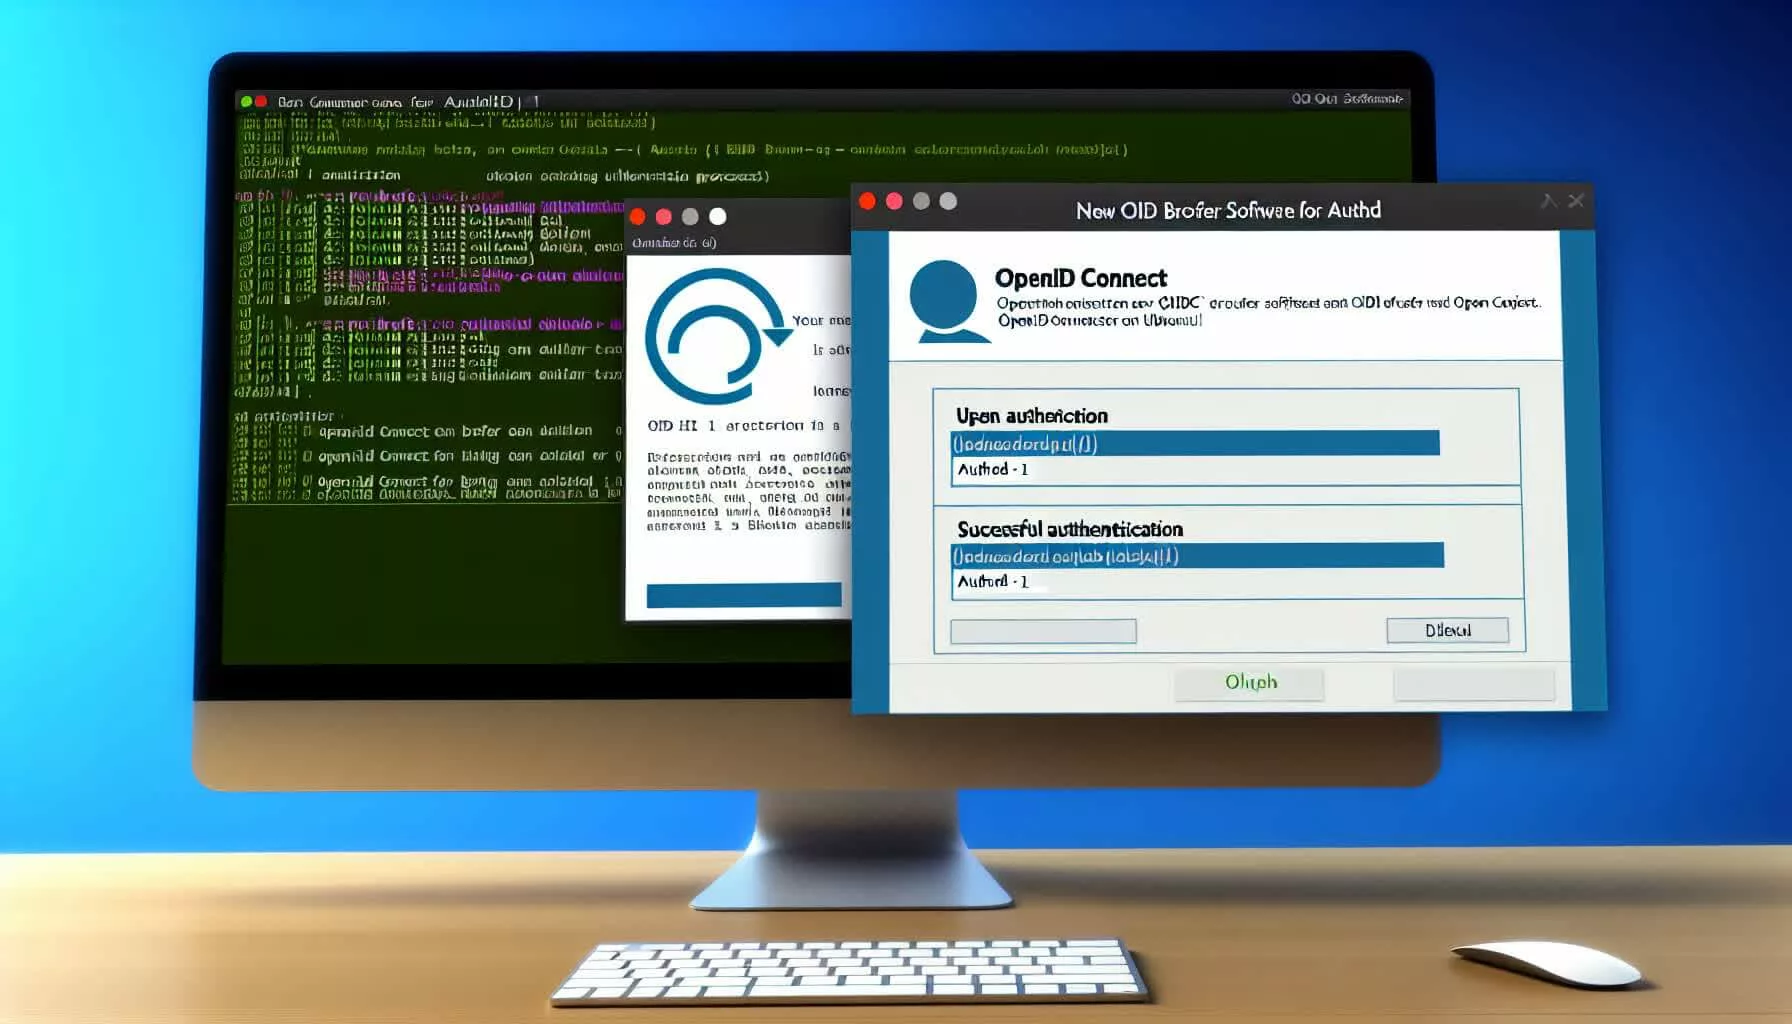1792x1024 pixels.
Task: Click the second gray dot in the Authd dialog title bar
Action: [x=948, y=201]
